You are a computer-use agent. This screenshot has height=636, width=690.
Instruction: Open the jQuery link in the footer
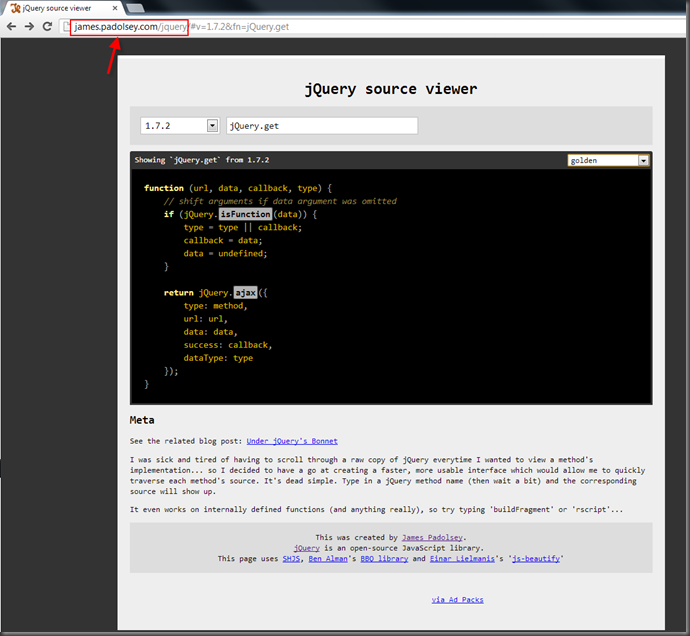tap(307, 548)
